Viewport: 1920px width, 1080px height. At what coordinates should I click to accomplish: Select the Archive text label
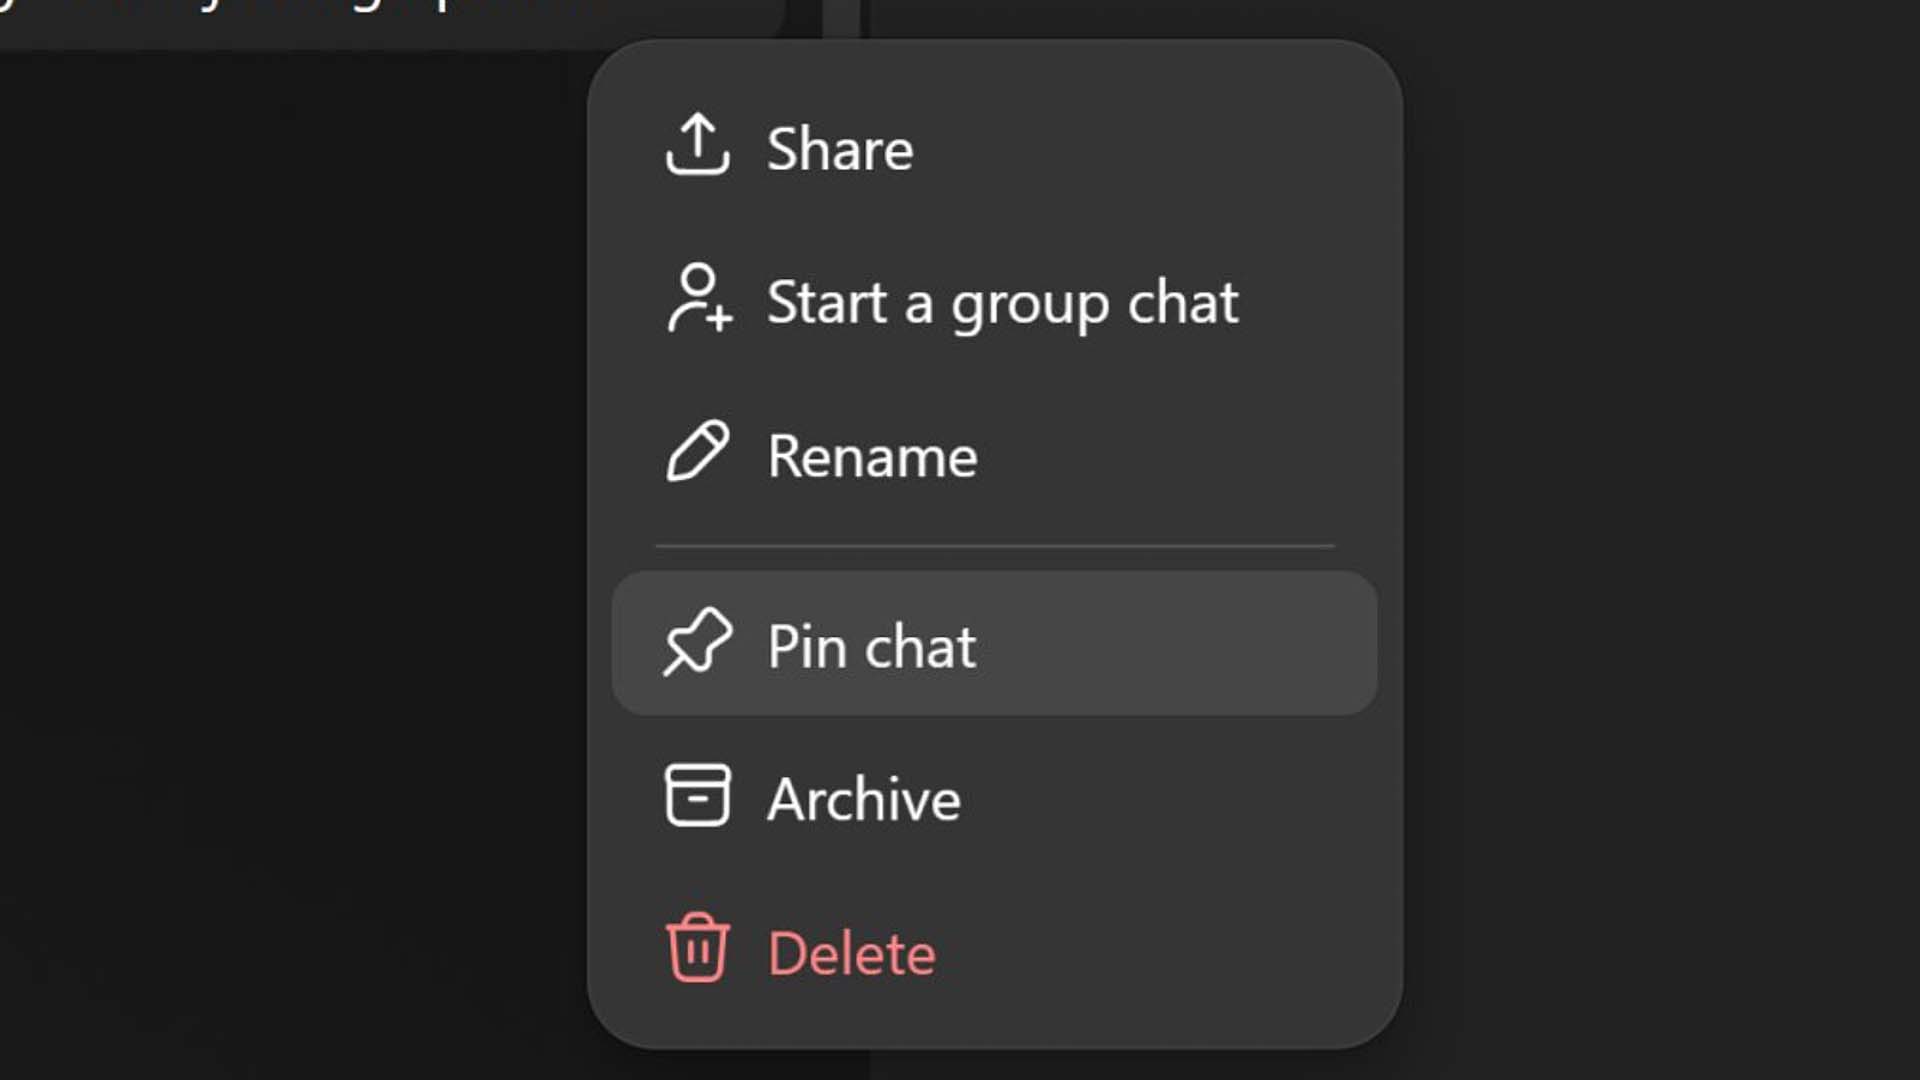(x=863, y=800)
